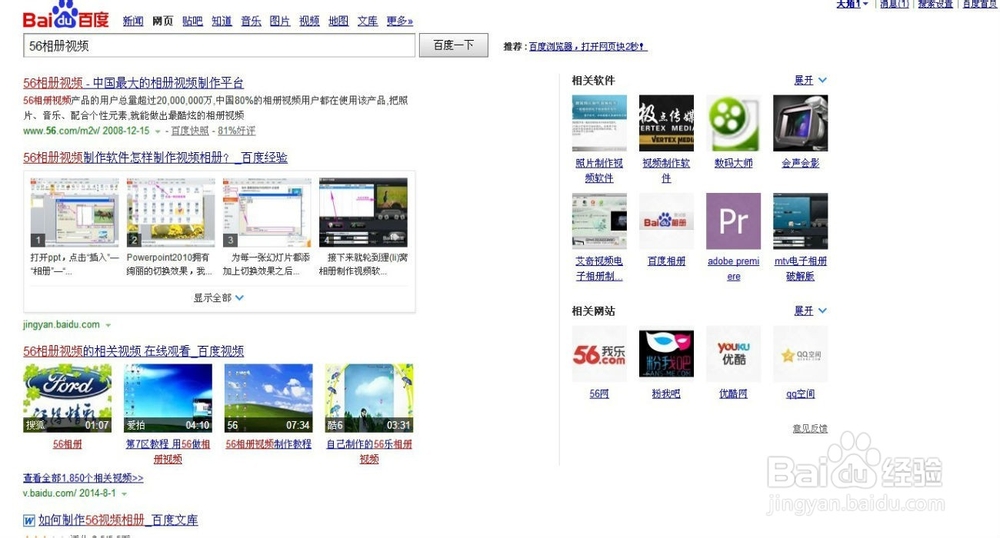
Task: Open the 会声会影 software icon
Action: (800, 123)
